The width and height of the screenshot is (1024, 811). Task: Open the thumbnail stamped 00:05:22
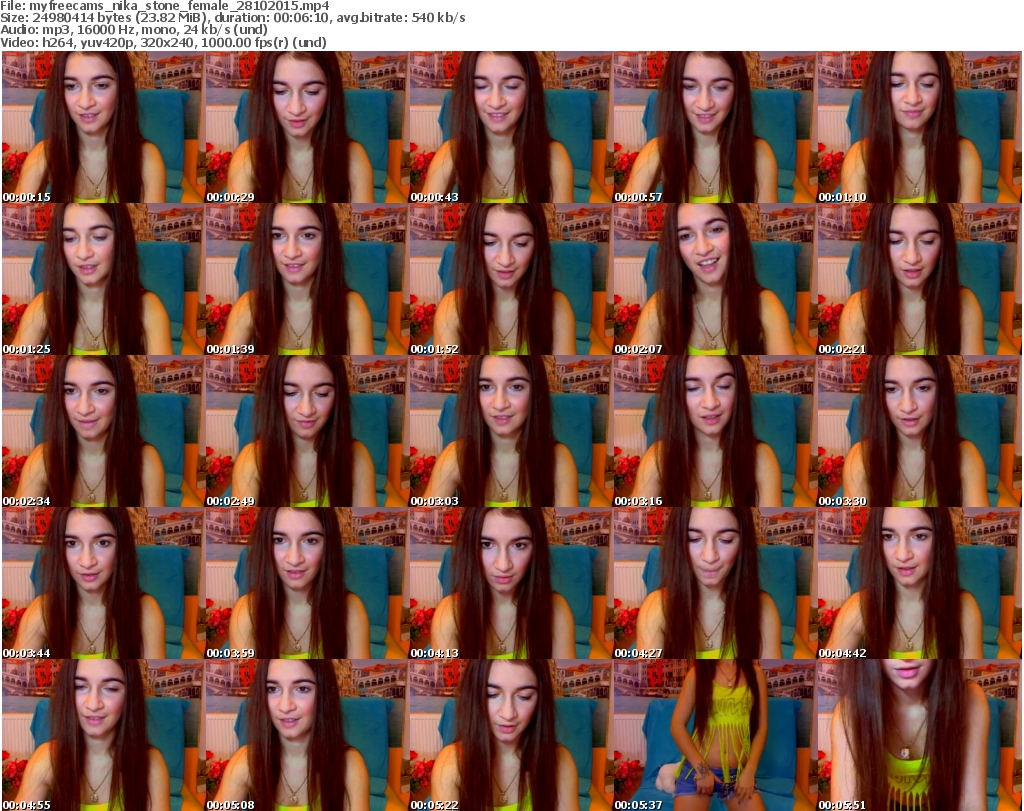(x=511, y=735)
